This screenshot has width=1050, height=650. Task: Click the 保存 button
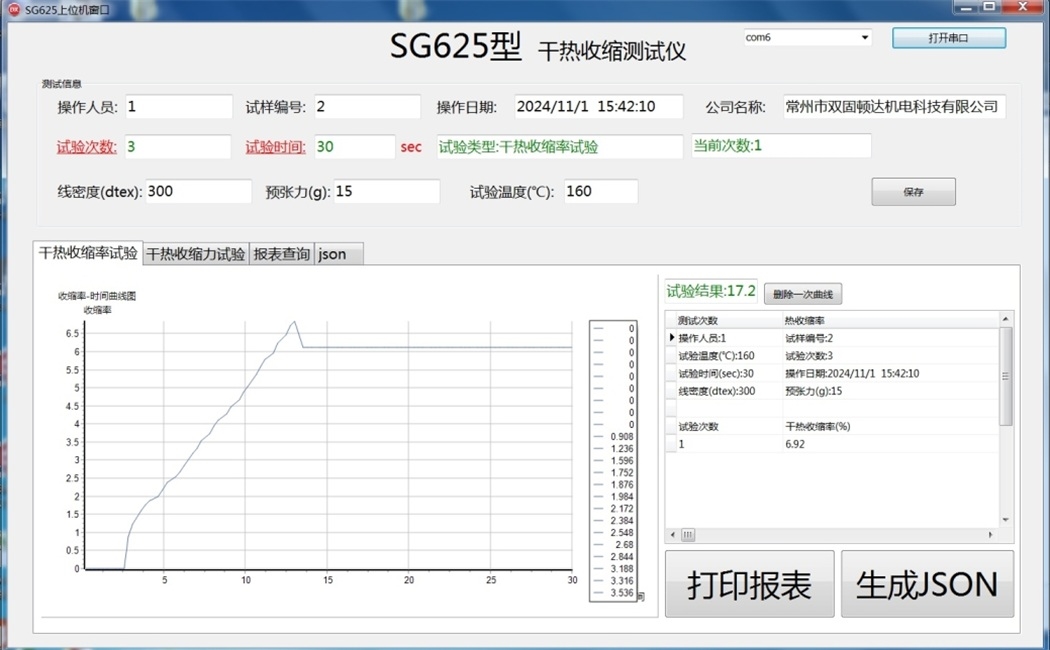(x=913, y=191)
